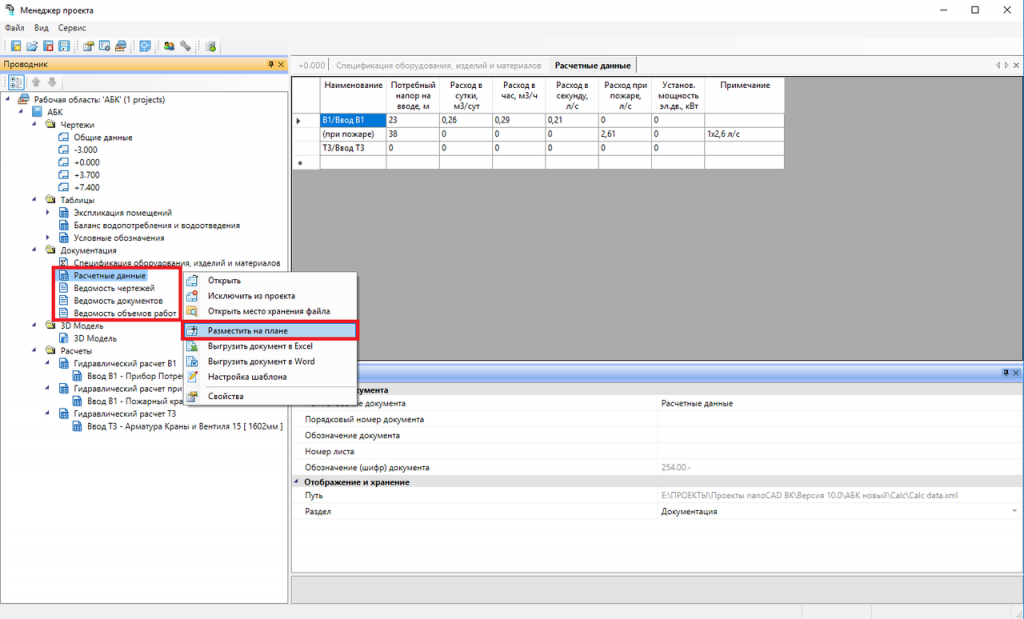Open Настройка шаблона from context menu
Viewport: 1024px width, 619px height.
click(x=270, y=377)
